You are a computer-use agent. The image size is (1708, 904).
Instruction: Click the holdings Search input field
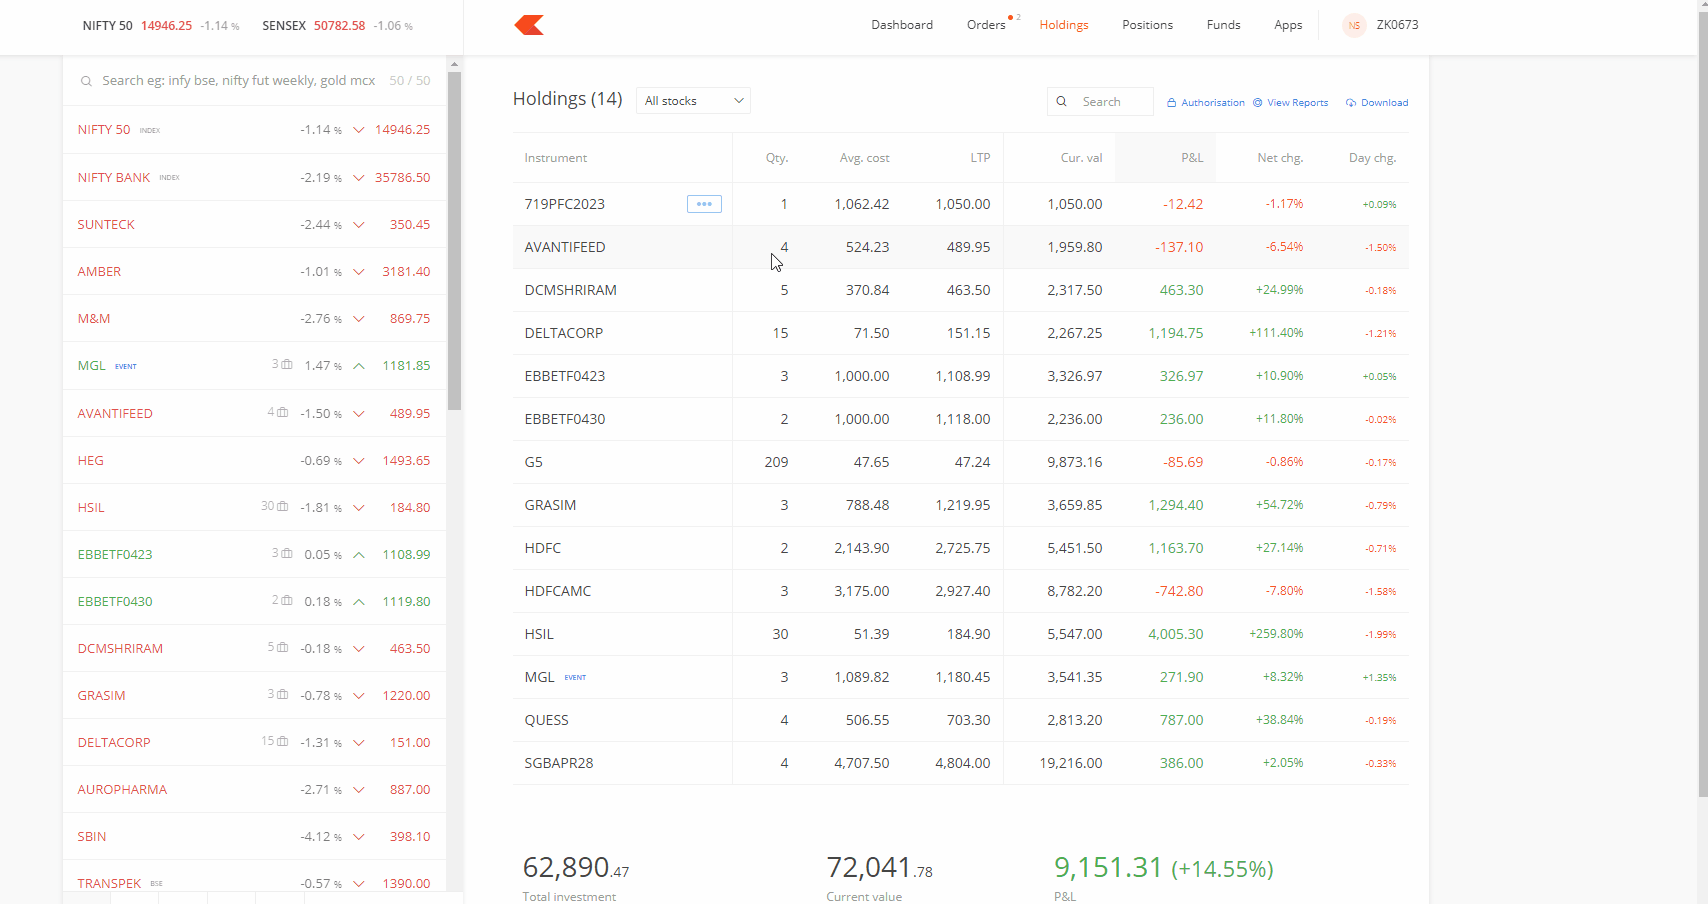[1100, 102]
